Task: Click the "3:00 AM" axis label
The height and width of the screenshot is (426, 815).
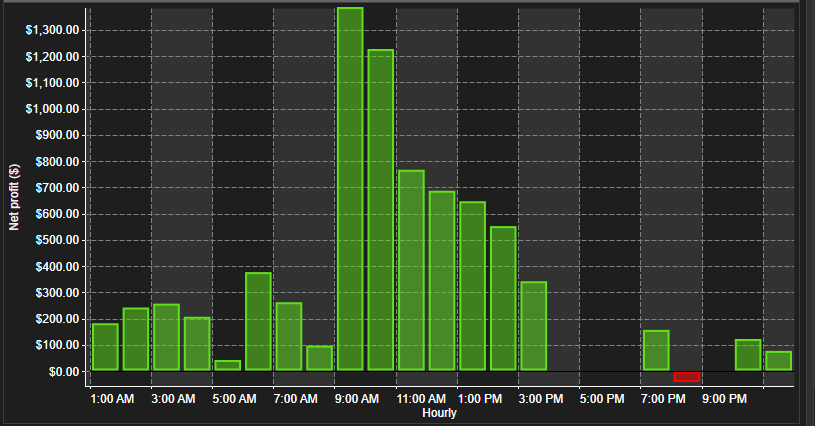Action: click(173, 399)
